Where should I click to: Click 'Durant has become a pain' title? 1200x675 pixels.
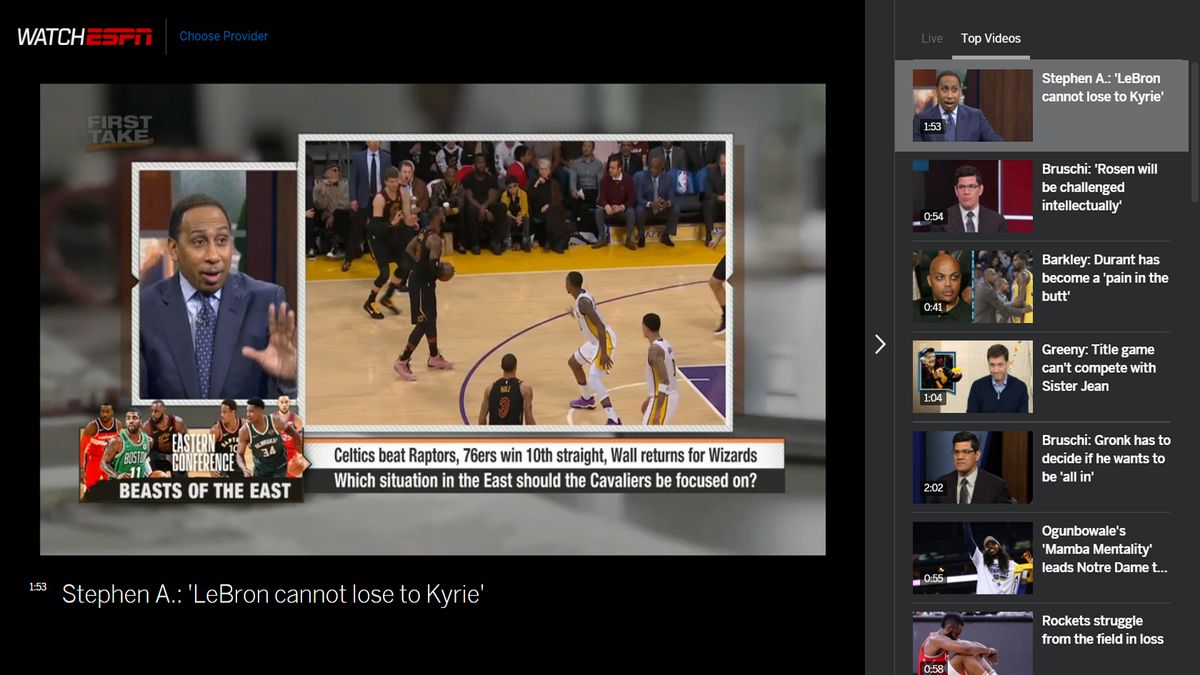(x=1105, y=278)
